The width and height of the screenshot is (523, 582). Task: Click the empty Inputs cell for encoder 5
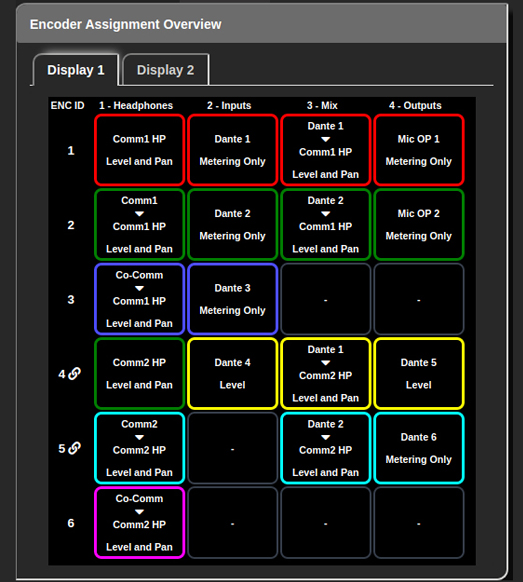tap(232, 448)
